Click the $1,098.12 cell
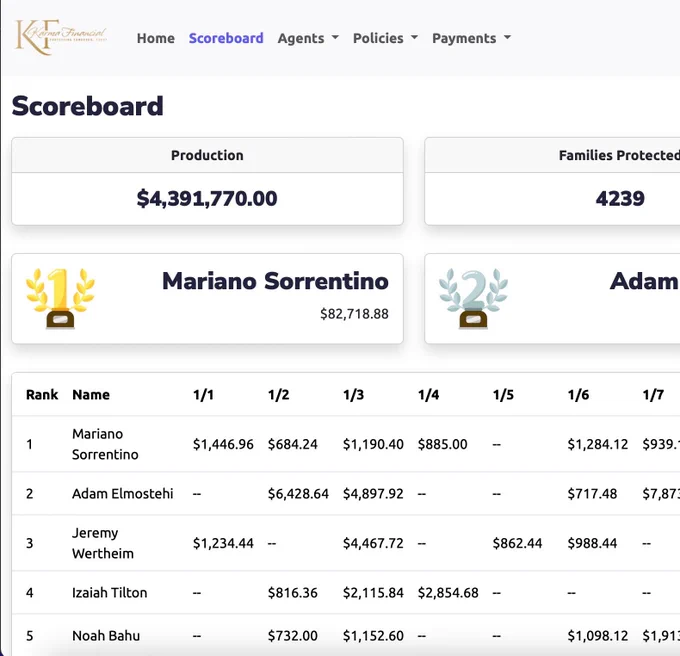The width and height of the screenshot is (680, 656). (x=598, y=636)
